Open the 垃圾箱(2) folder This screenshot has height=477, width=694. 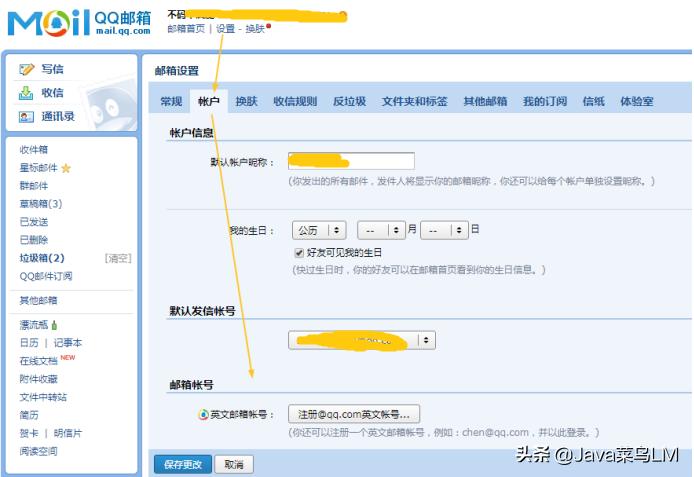point(42,258)
